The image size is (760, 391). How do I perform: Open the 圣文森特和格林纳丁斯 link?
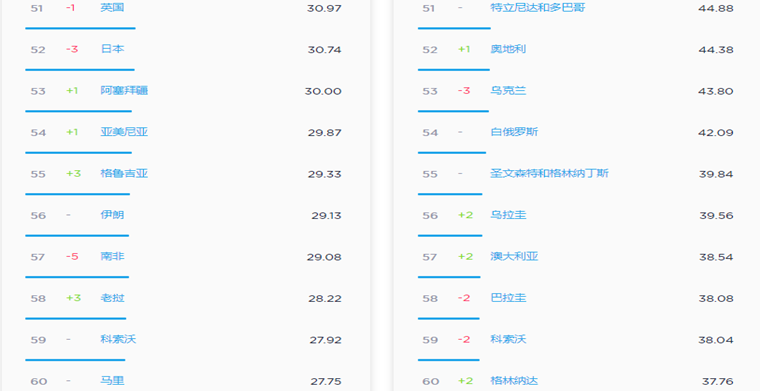point(549,173)
